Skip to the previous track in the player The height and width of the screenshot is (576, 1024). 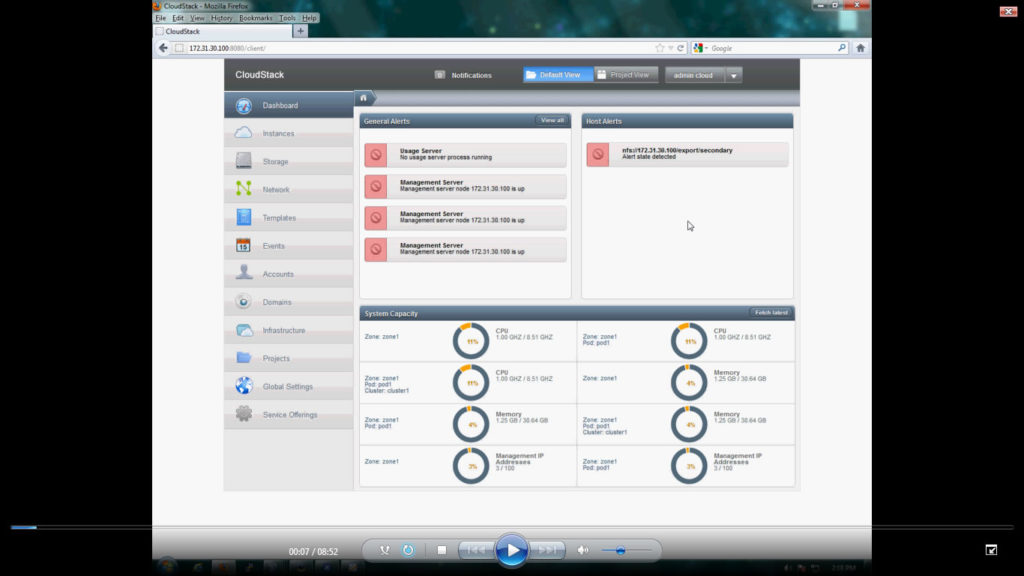click(x=476, y=551)
